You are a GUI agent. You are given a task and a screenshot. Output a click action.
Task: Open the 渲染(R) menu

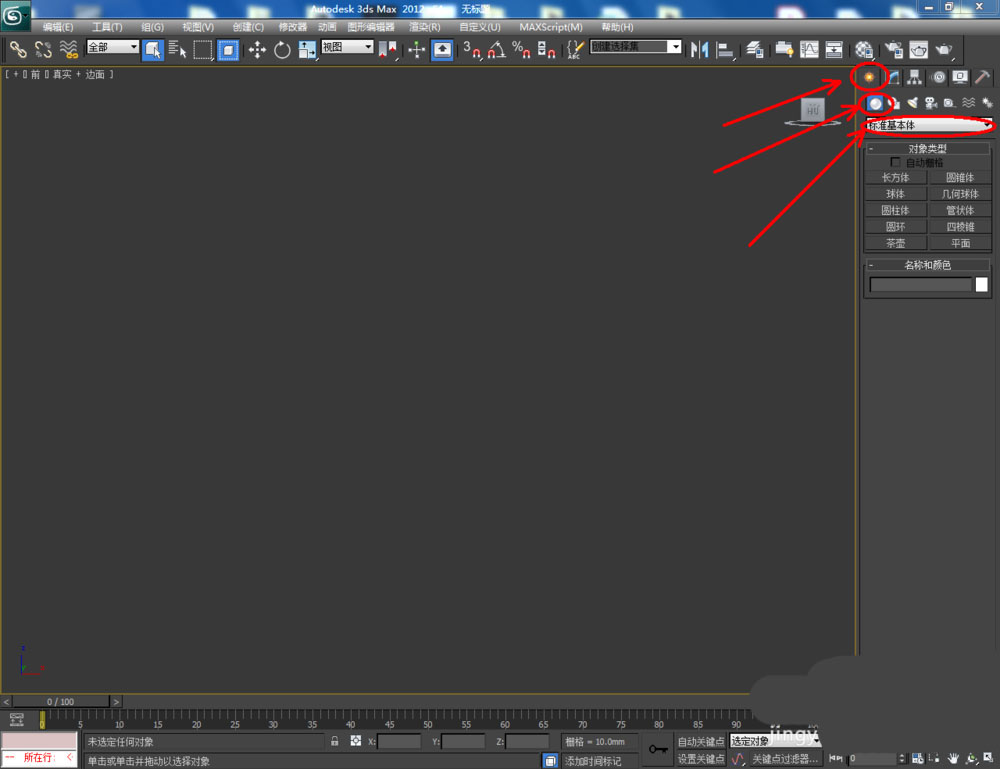click(x=425, y=27)
